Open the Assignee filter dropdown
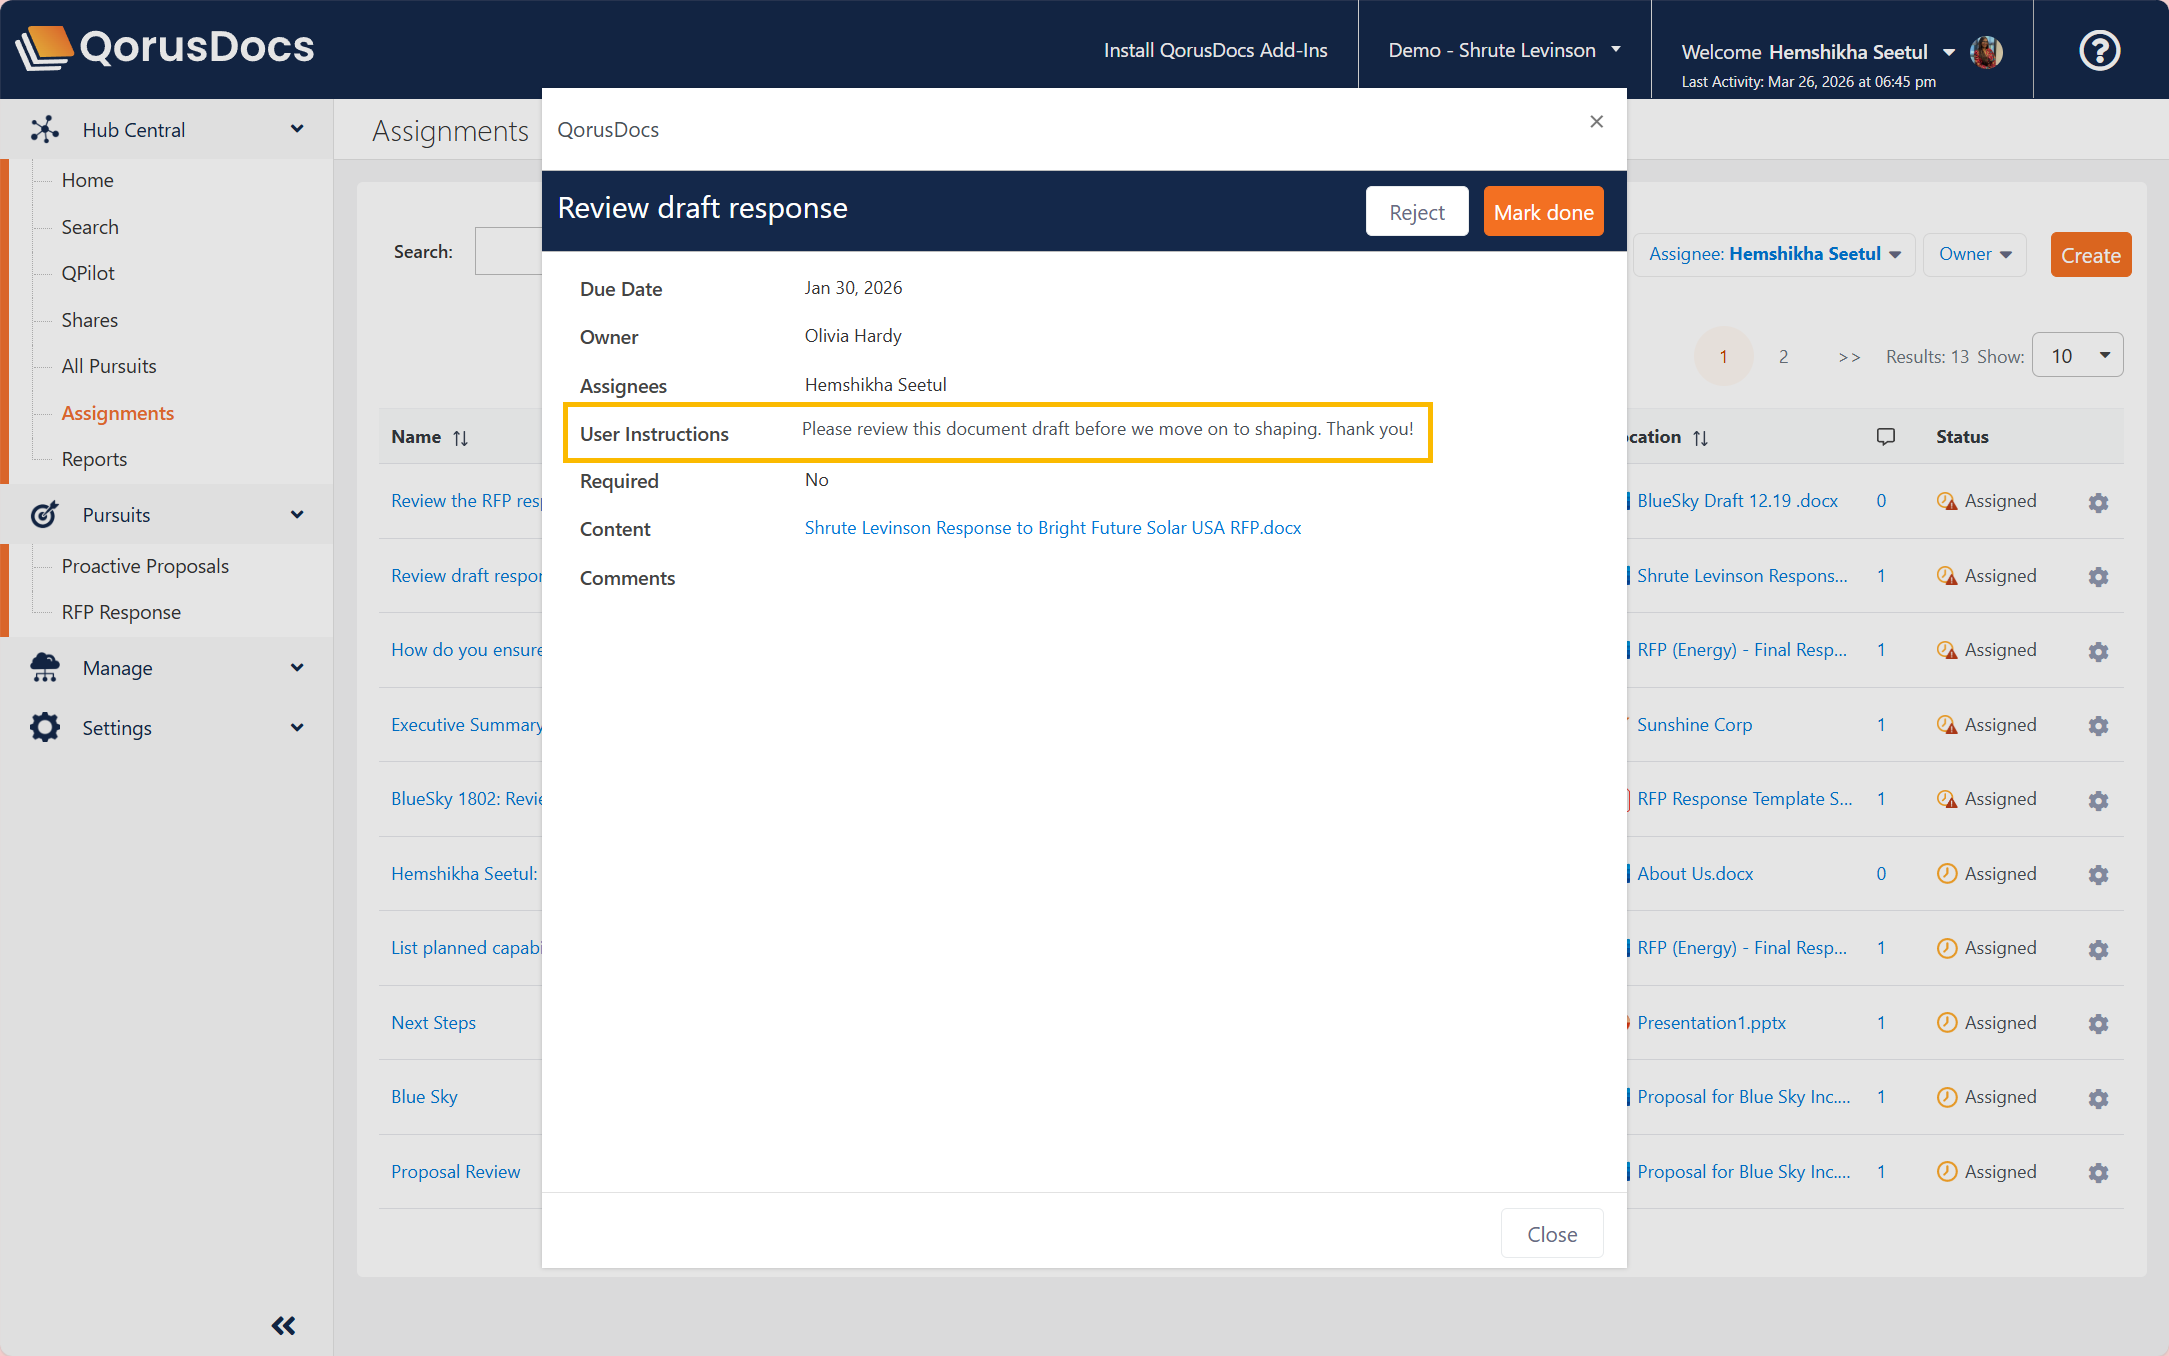 [x=1774, y=254]
